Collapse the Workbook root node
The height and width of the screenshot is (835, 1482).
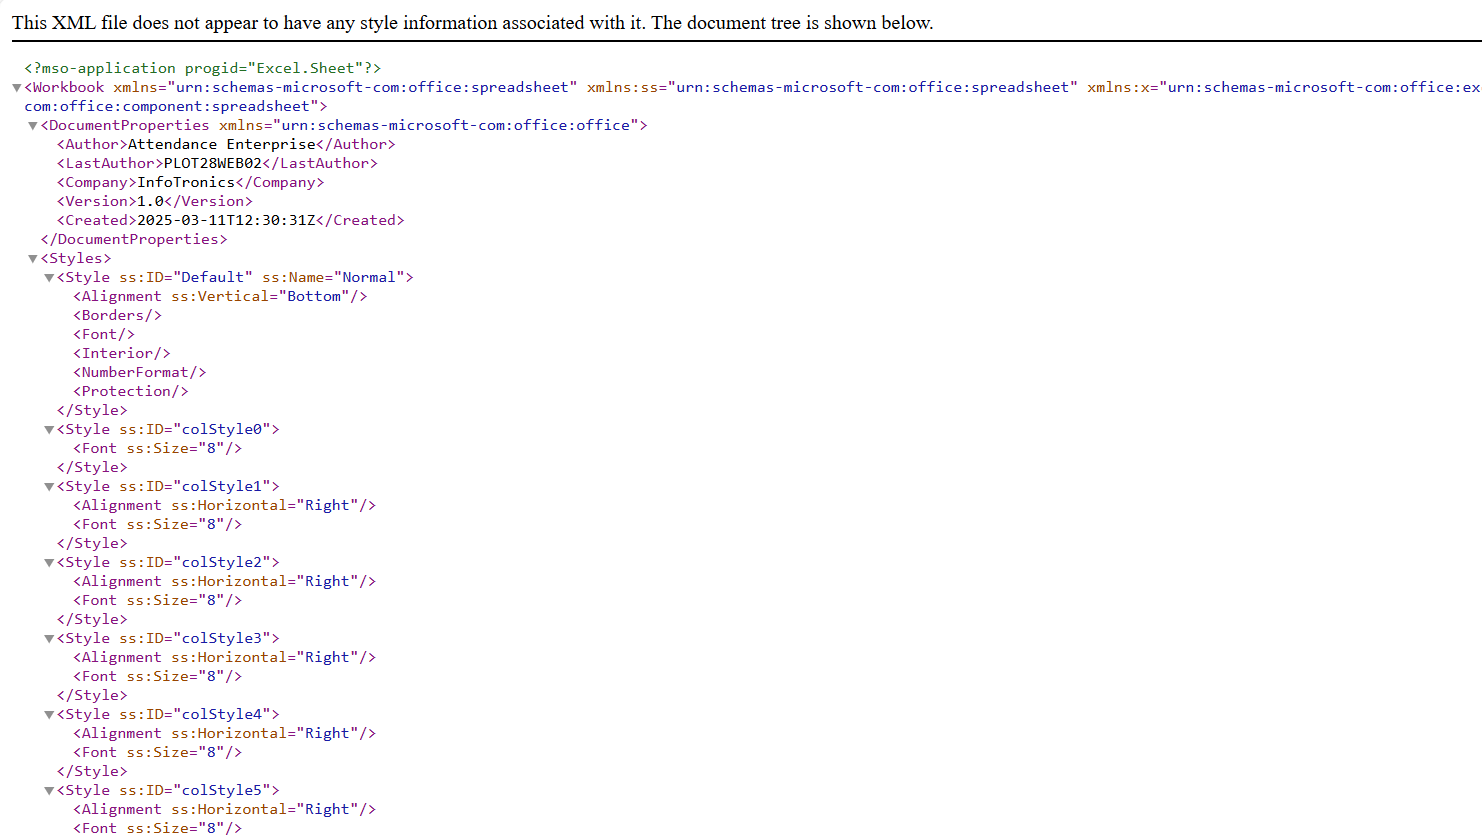14,87
